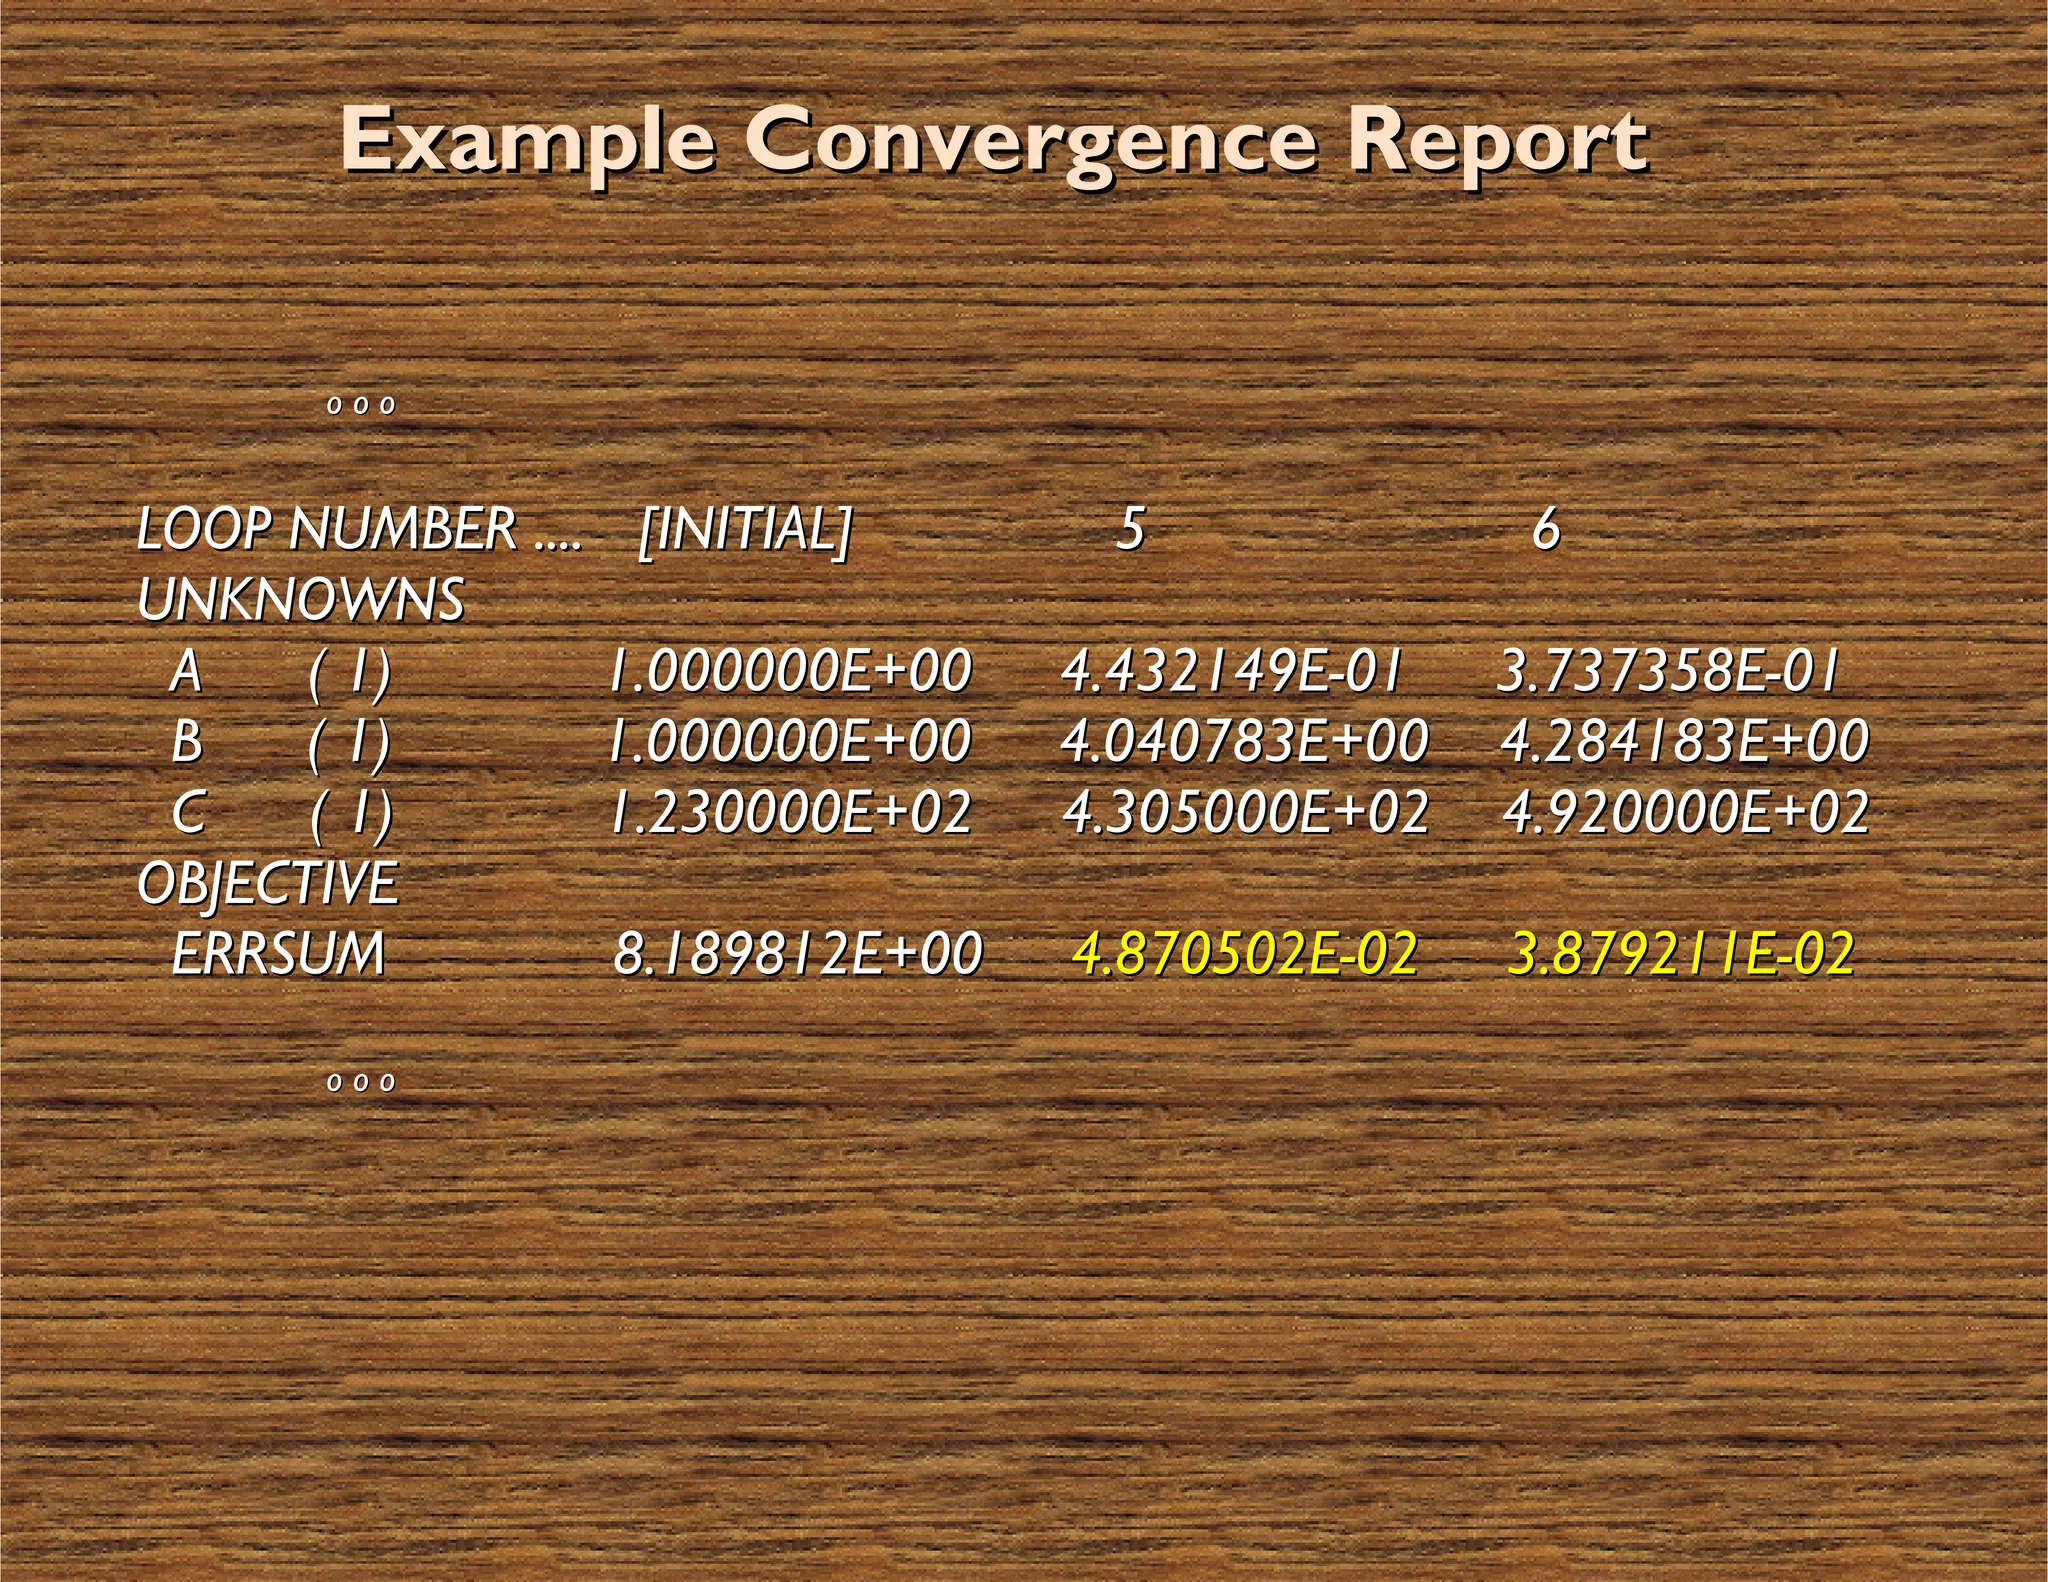Click unknown C row label
Viewport: 2048px width, 1582px height.
tap(188, 811)
